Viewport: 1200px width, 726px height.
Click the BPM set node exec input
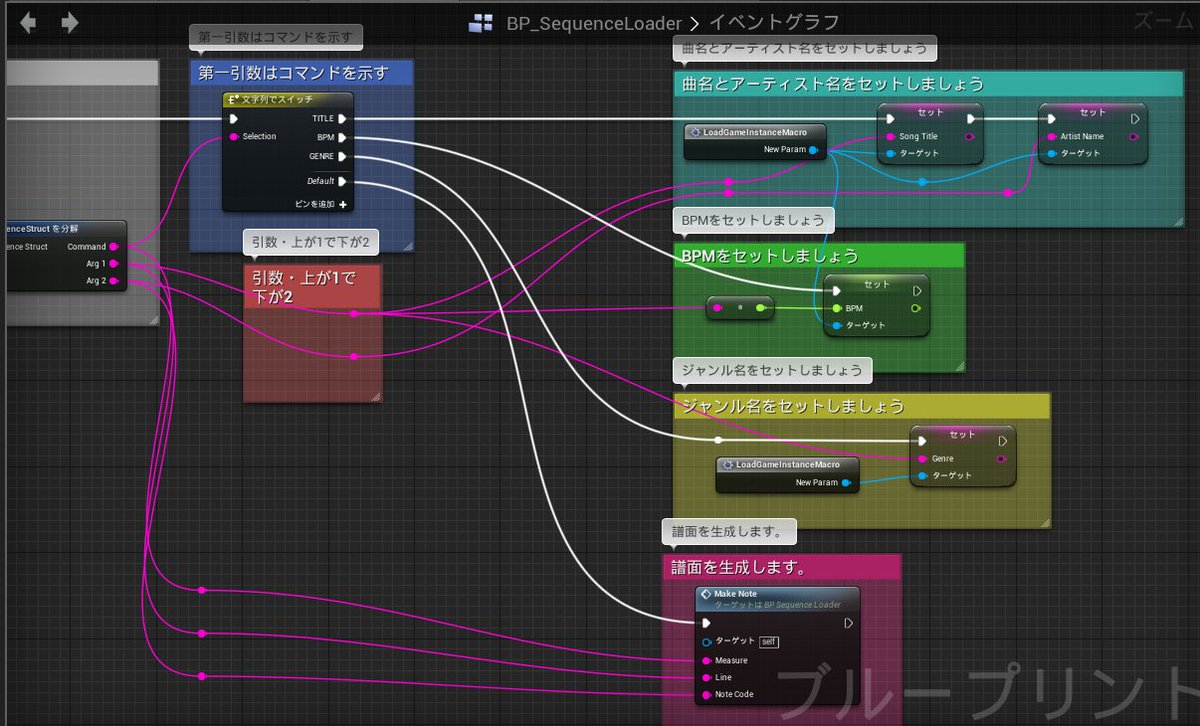(836, 290)
